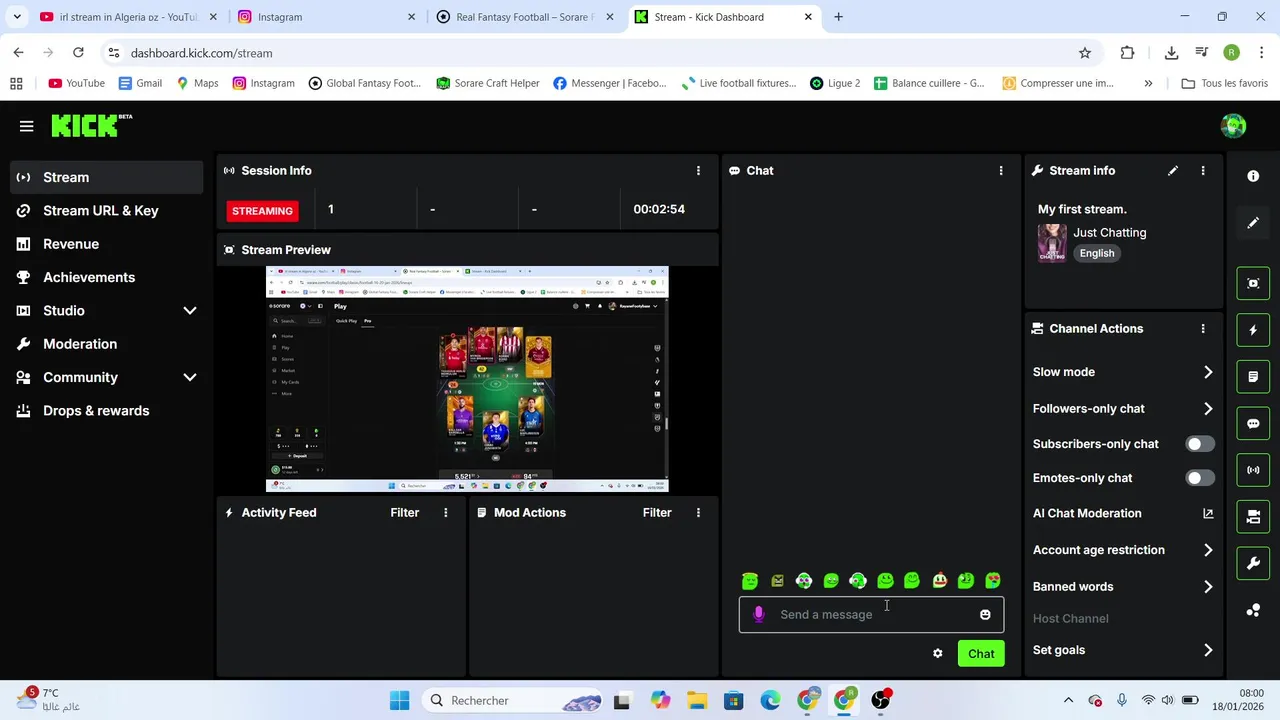Open Tous les favoris bookmarks folder

tap(1224, 83)
